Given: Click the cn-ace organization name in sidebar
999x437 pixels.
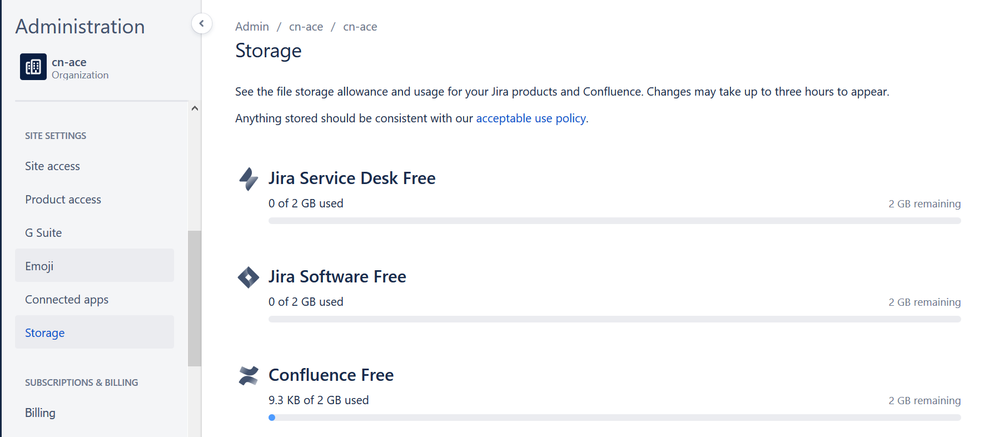Looking at the screenshot, I should [x=69, y=62].
